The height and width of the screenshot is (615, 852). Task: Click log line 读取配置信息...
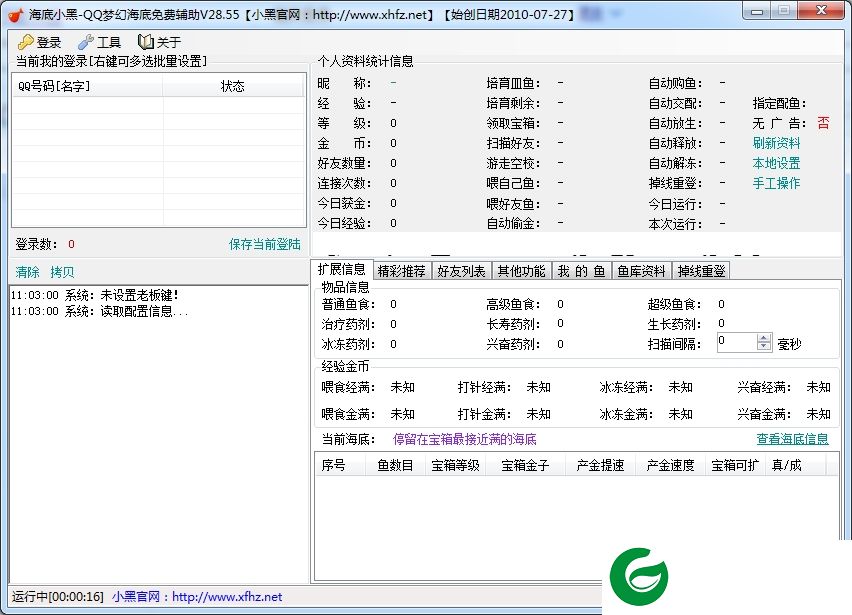tap(99, 311)
